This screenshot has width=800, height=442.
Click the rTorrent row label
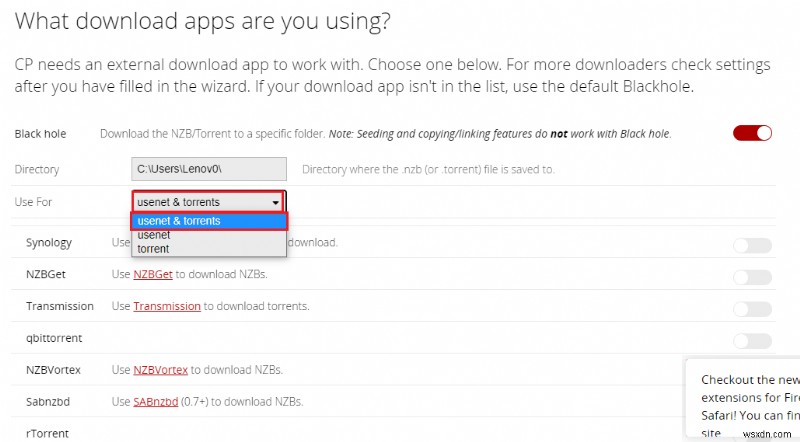pos(46,434)
